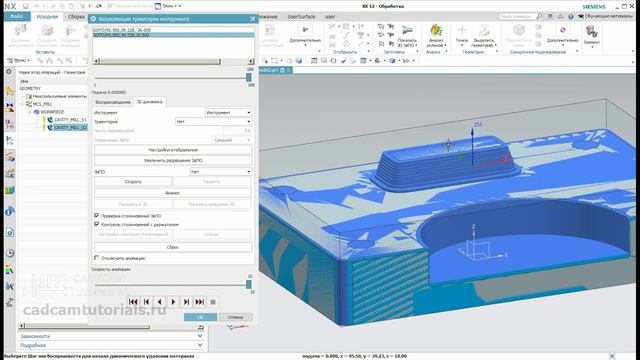Open the Файл menu
The width and height of the screenshot is (640, 360).
(x=17, y=16)
